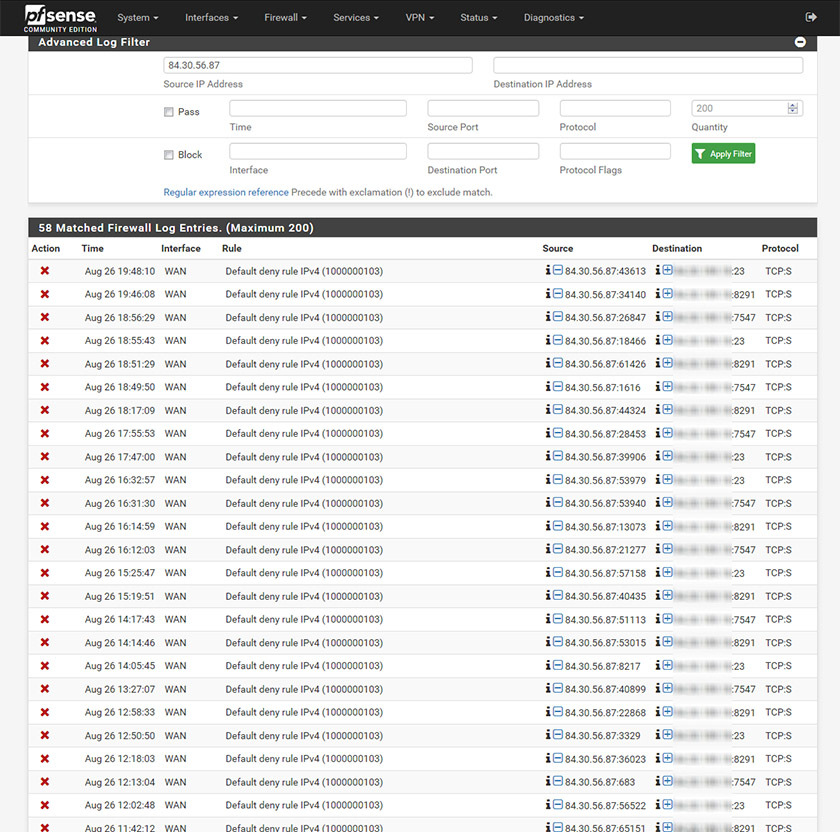Click the red X action icon for 19:48:10 entry
Viewport: 840px width, 832px height.
coord(45,271)
